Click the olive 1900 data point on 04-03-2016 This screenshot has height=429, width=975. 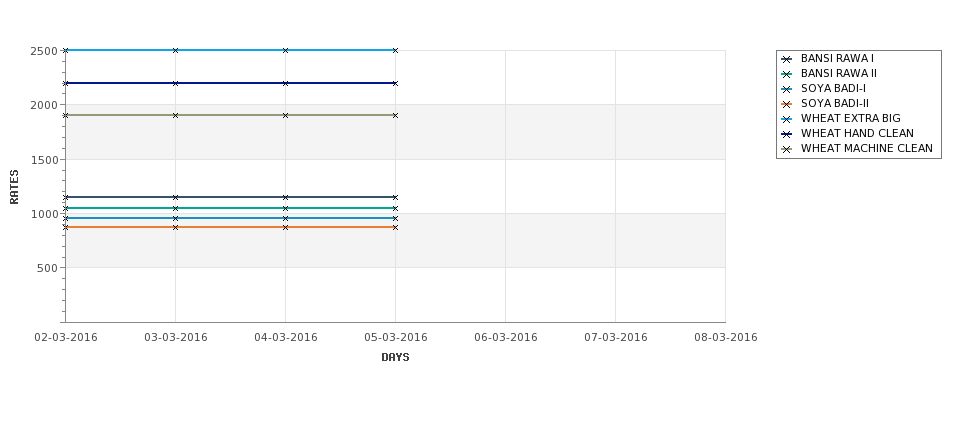pos(285,115)
